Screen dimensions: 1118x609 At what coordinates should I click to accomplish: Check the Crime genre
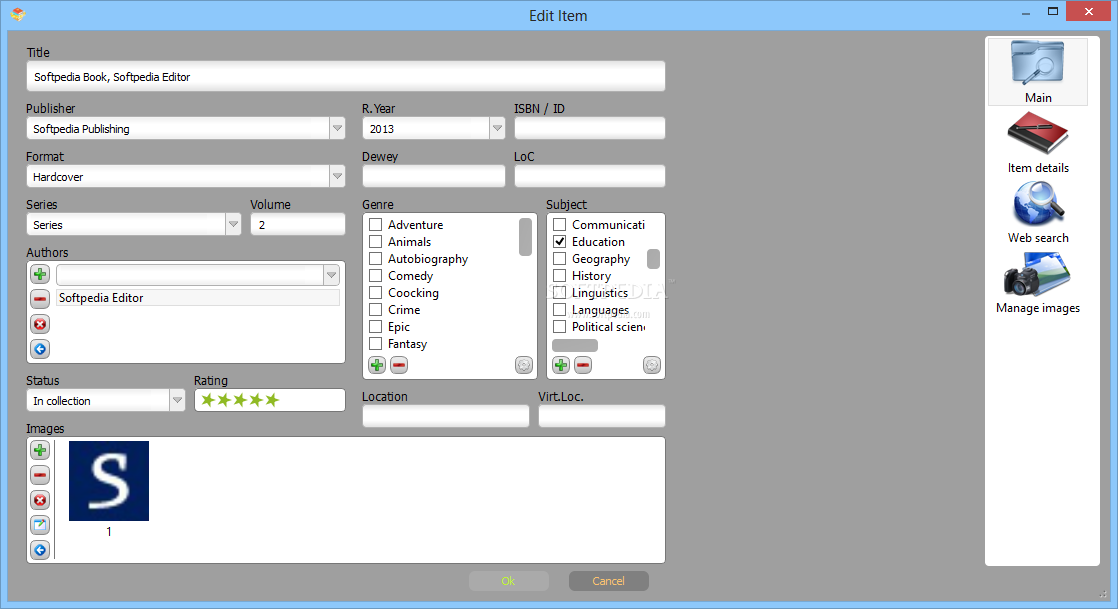(376, 309)
